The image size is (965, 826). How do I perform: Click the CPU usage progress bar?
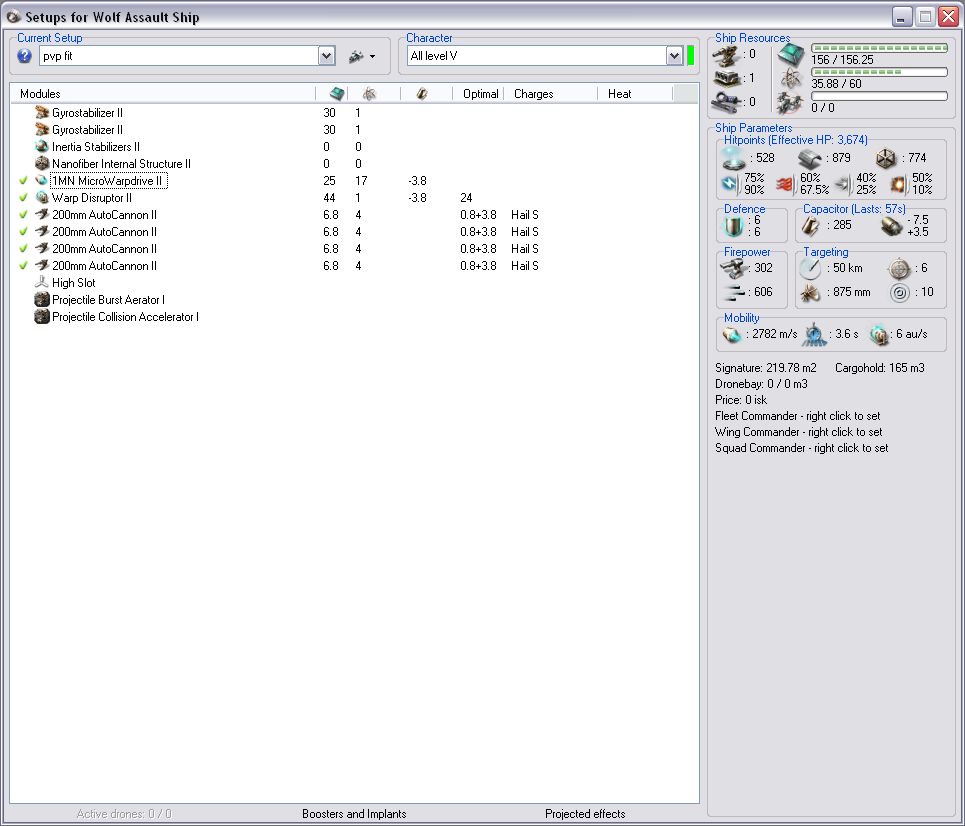(879, 47)
